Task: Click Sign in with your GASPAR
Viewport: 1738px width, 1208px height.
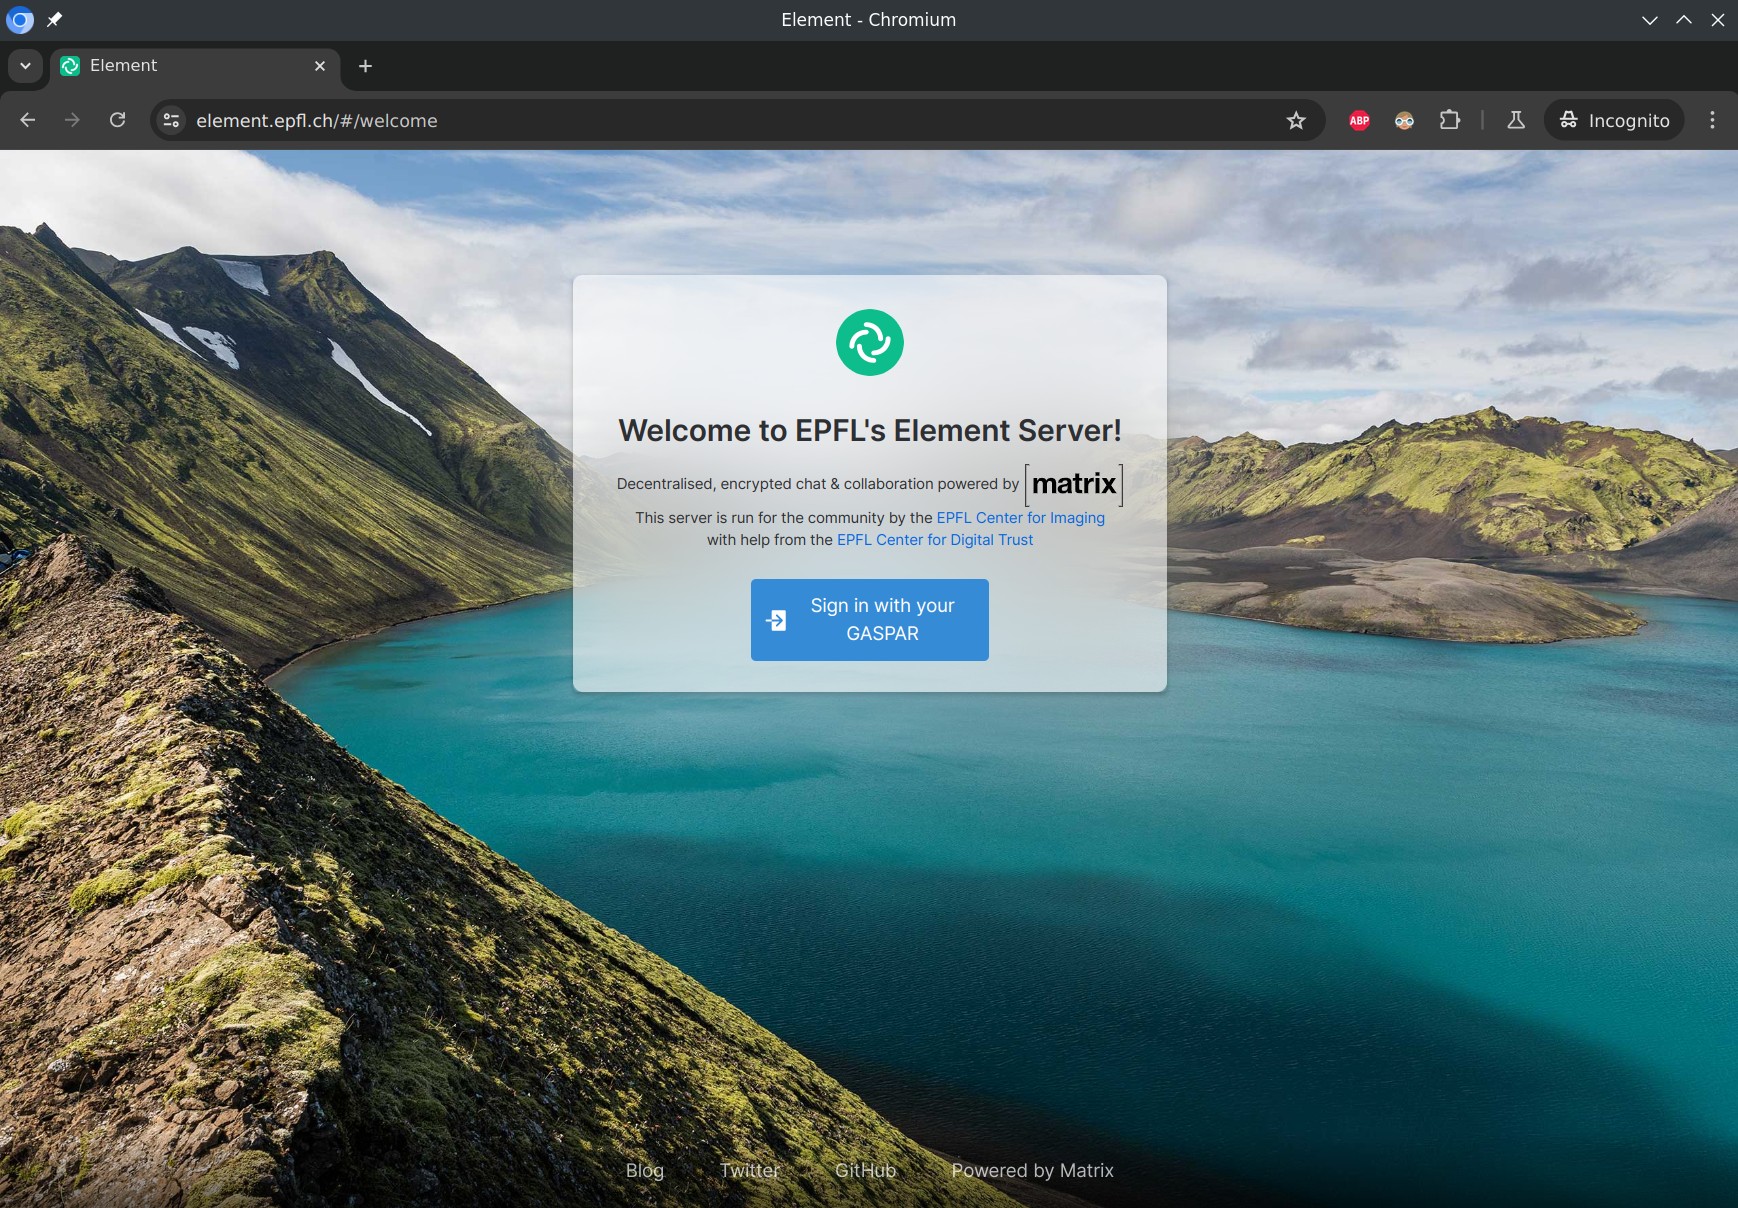Action: pos(869,619)
